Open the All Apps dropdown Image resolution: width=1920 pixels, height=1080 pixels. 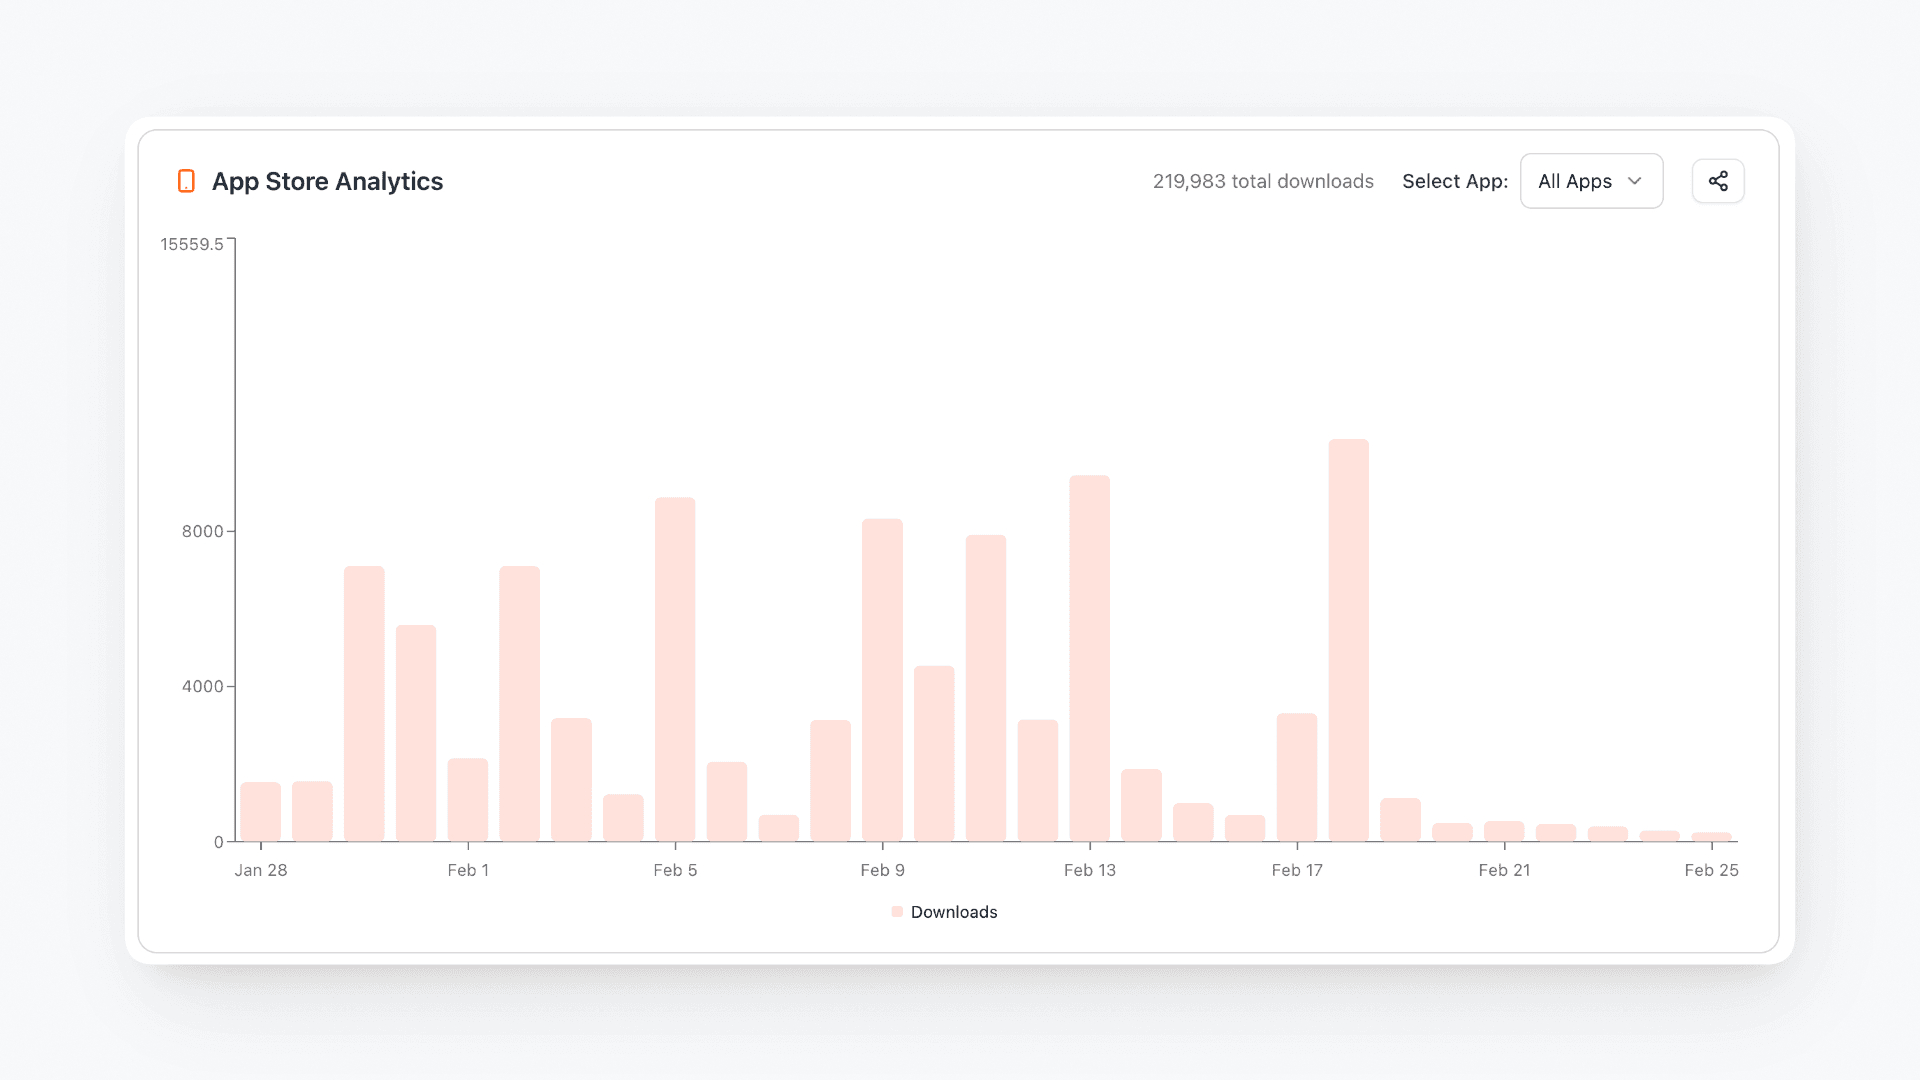coord(1591,181)
